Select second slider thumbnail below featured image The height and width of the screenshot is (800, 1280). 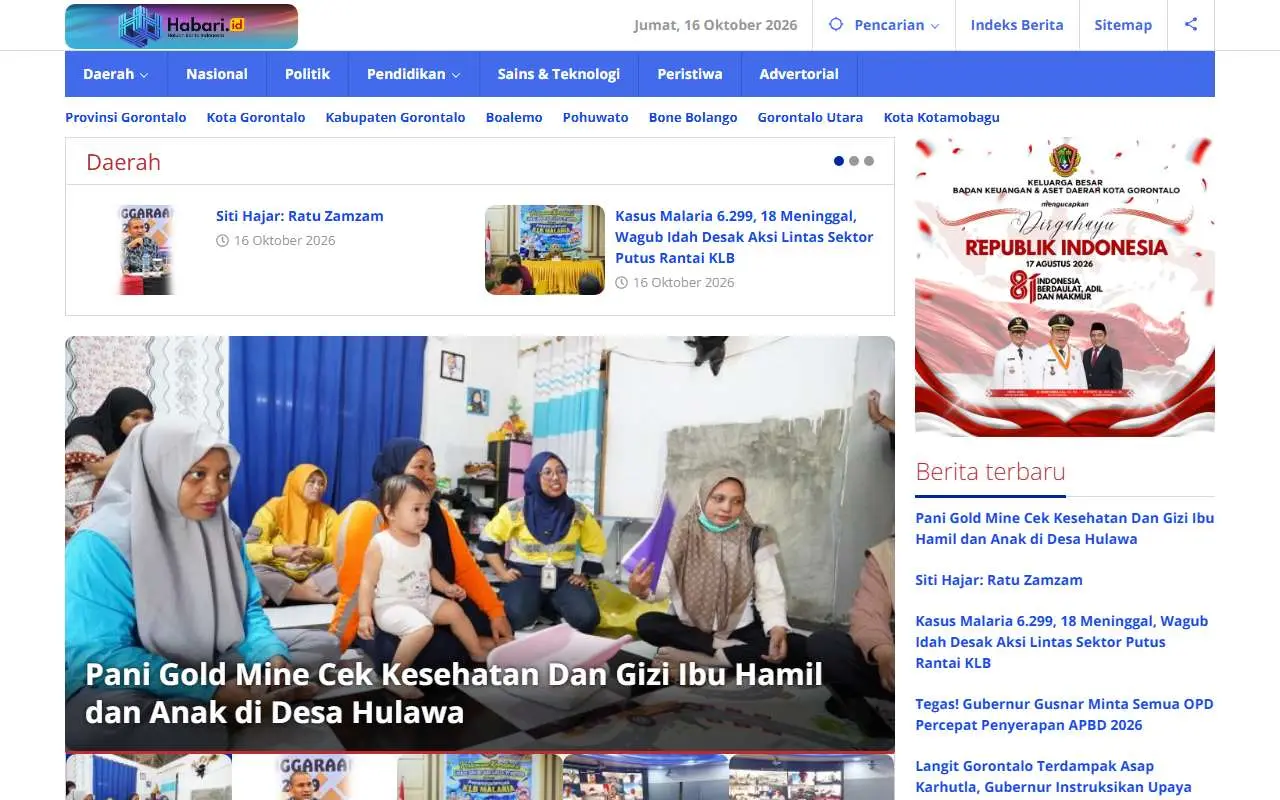pyautogui.click(x=314, y=777)
